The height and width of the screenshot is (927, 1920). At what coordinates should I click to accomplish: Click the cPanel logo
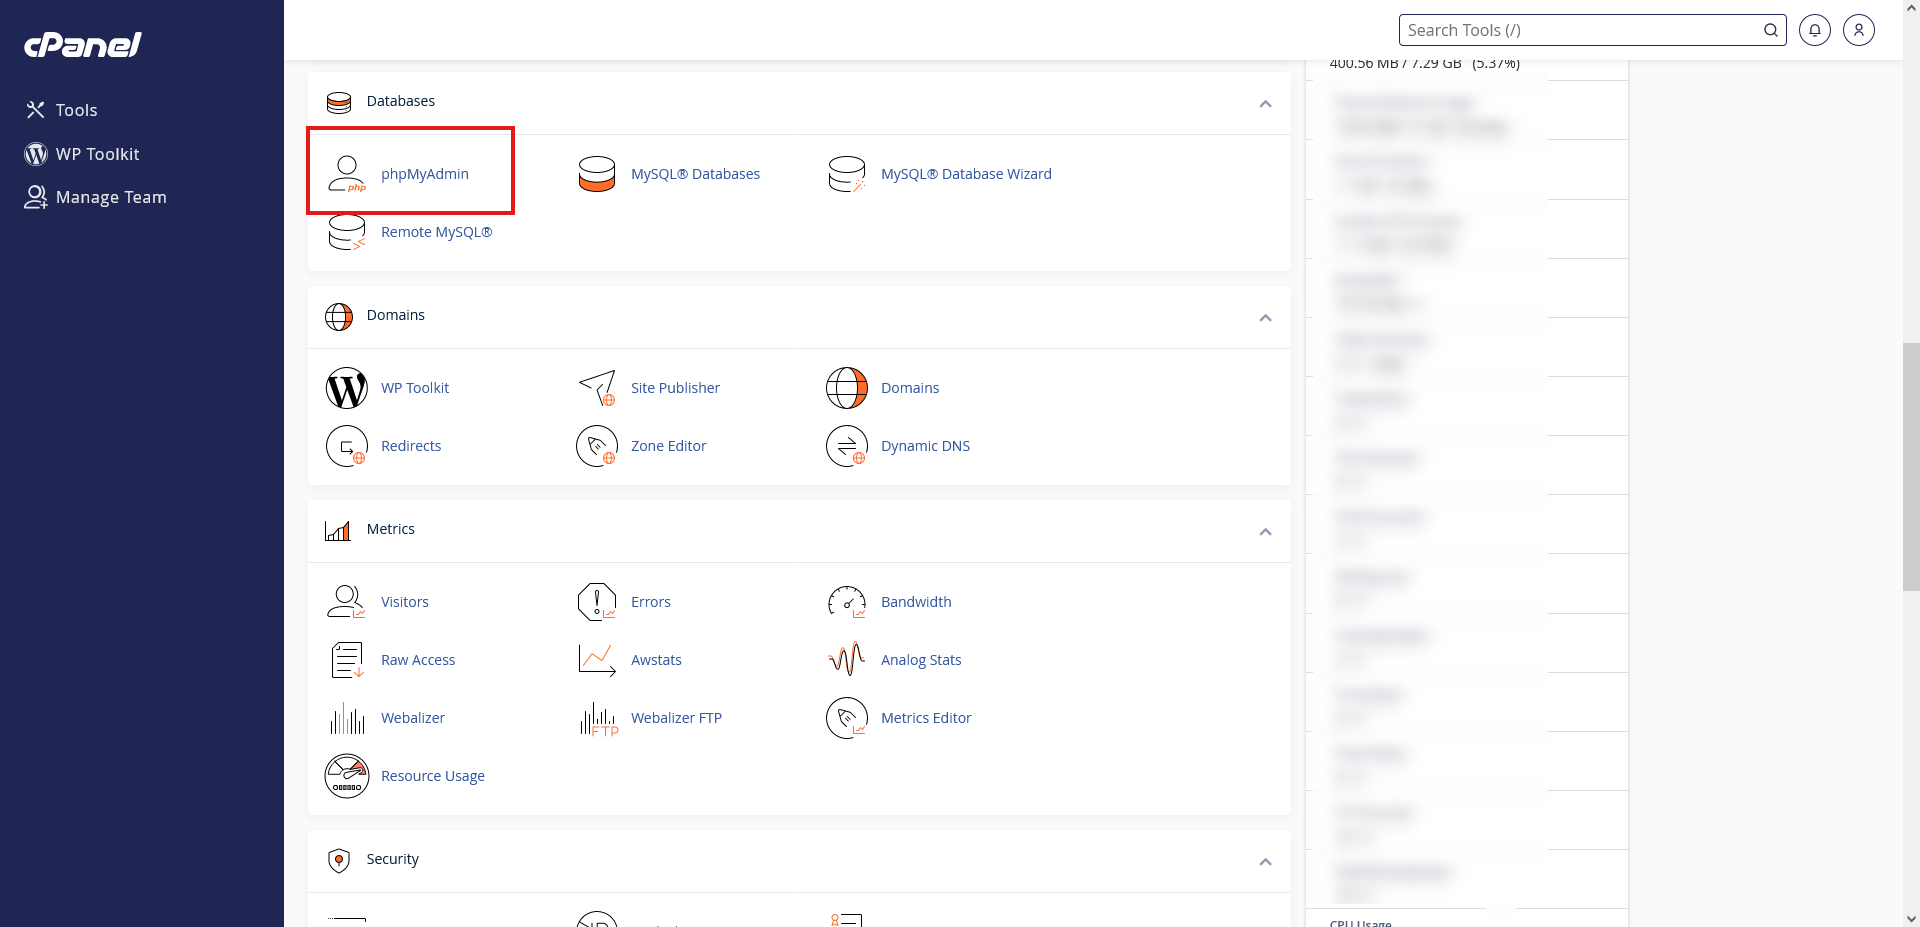pos(83,45)
